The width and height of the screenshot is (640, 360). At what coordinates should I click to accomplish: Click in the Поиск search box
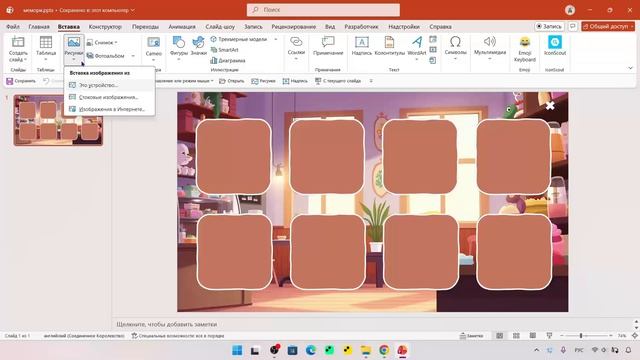click(x=323, y=10)
